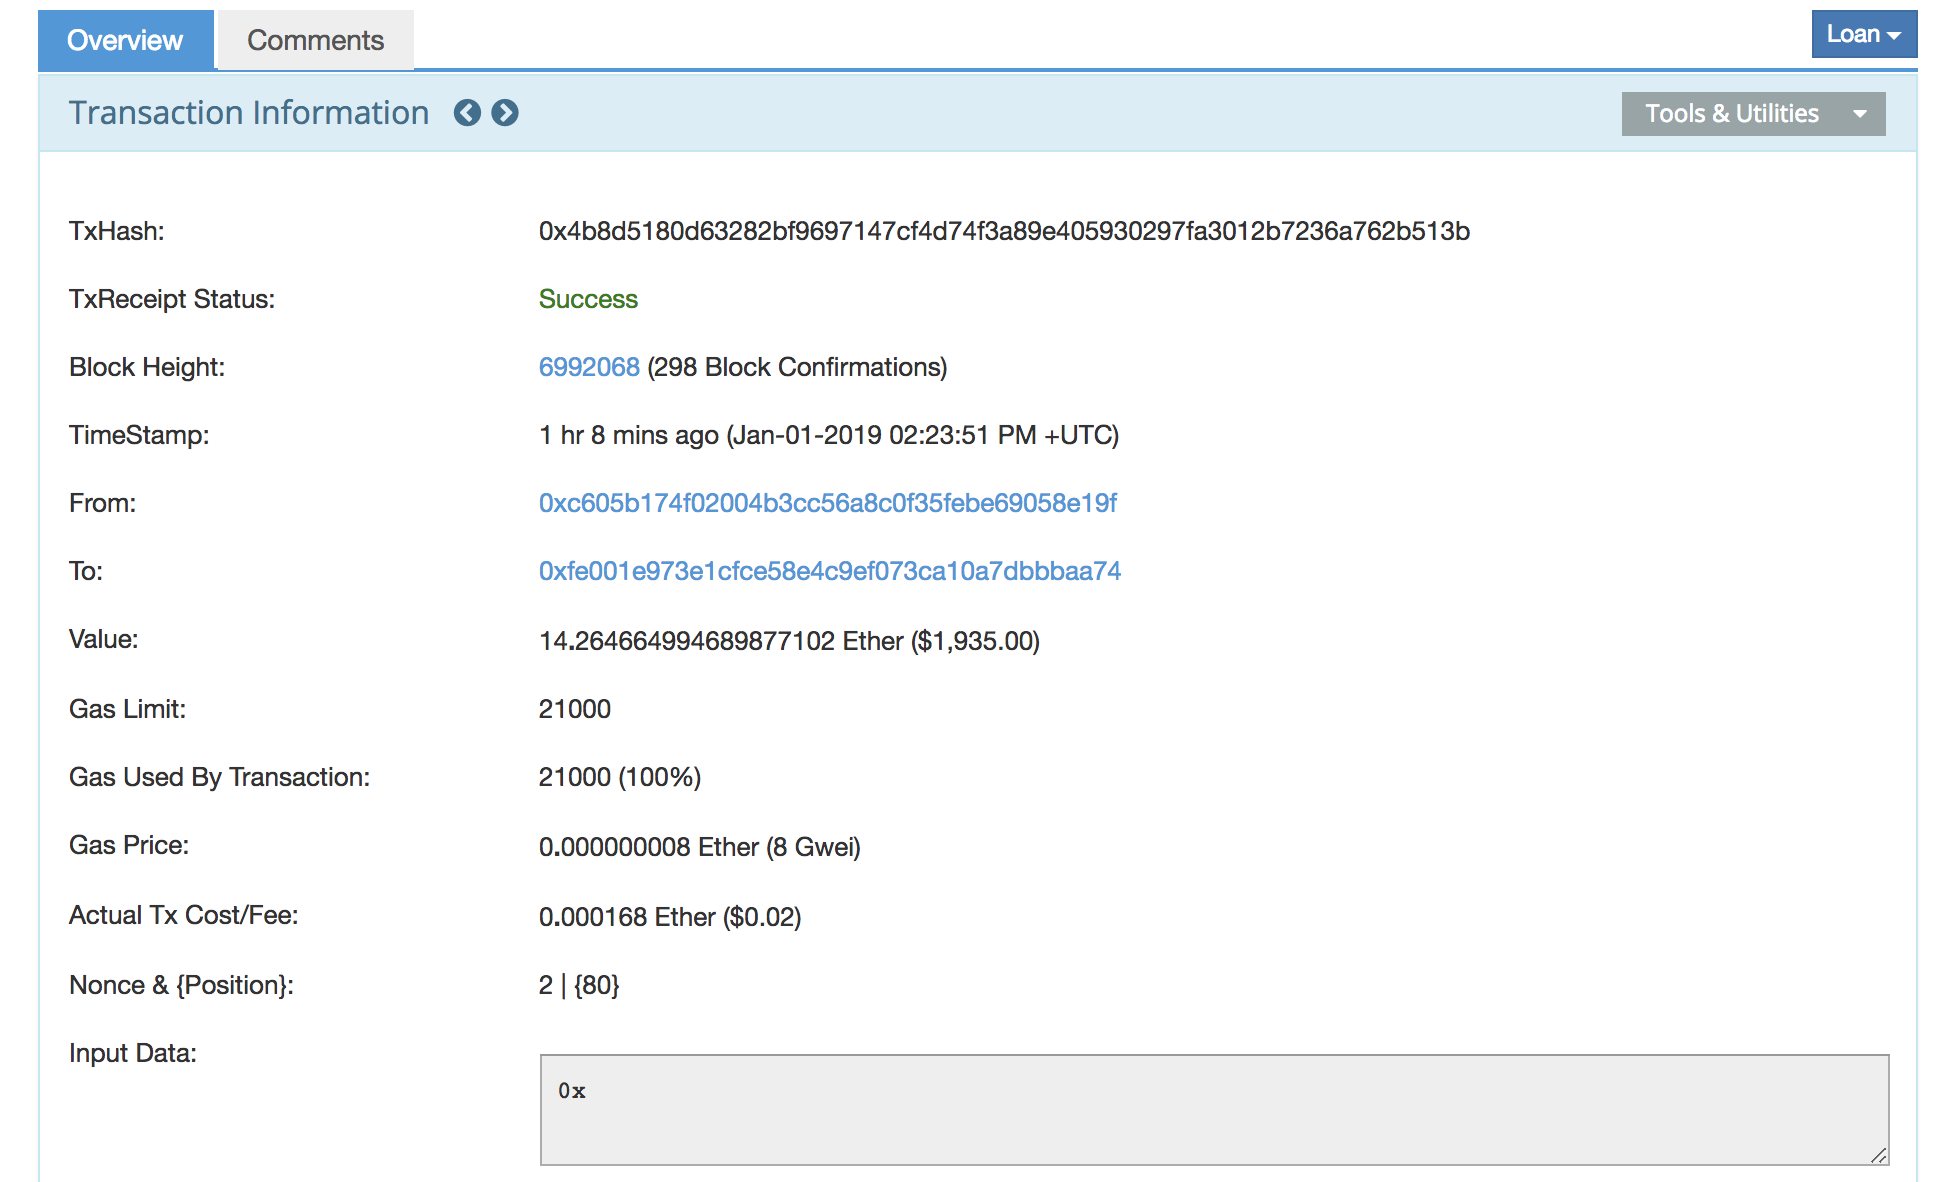Open the Comments tab
Screen dimensions: 1944x1182
315,40
